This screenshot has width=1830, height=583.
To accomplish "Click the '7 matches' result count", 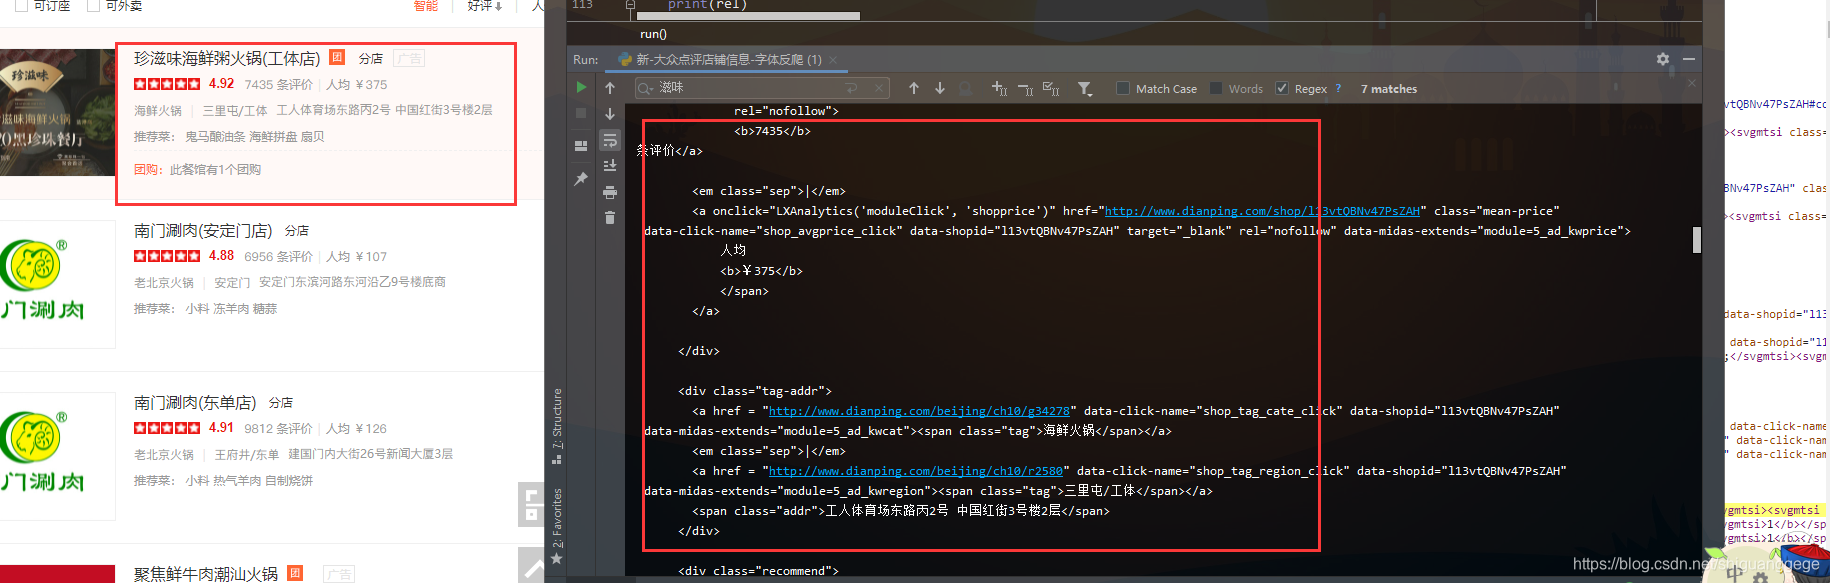I will (x=1389, y=89).
